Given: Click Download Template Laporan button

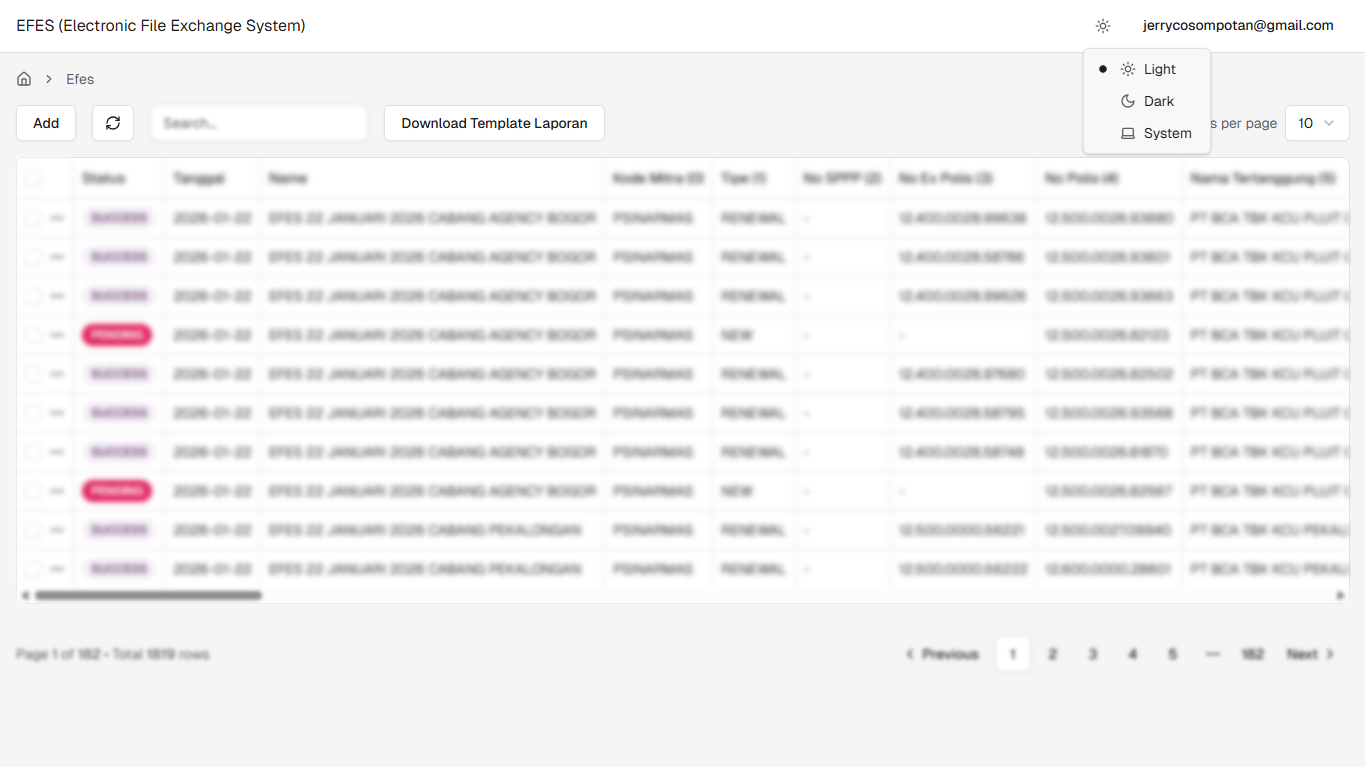Looking at the screenshot, I should [x=494, y=123].
